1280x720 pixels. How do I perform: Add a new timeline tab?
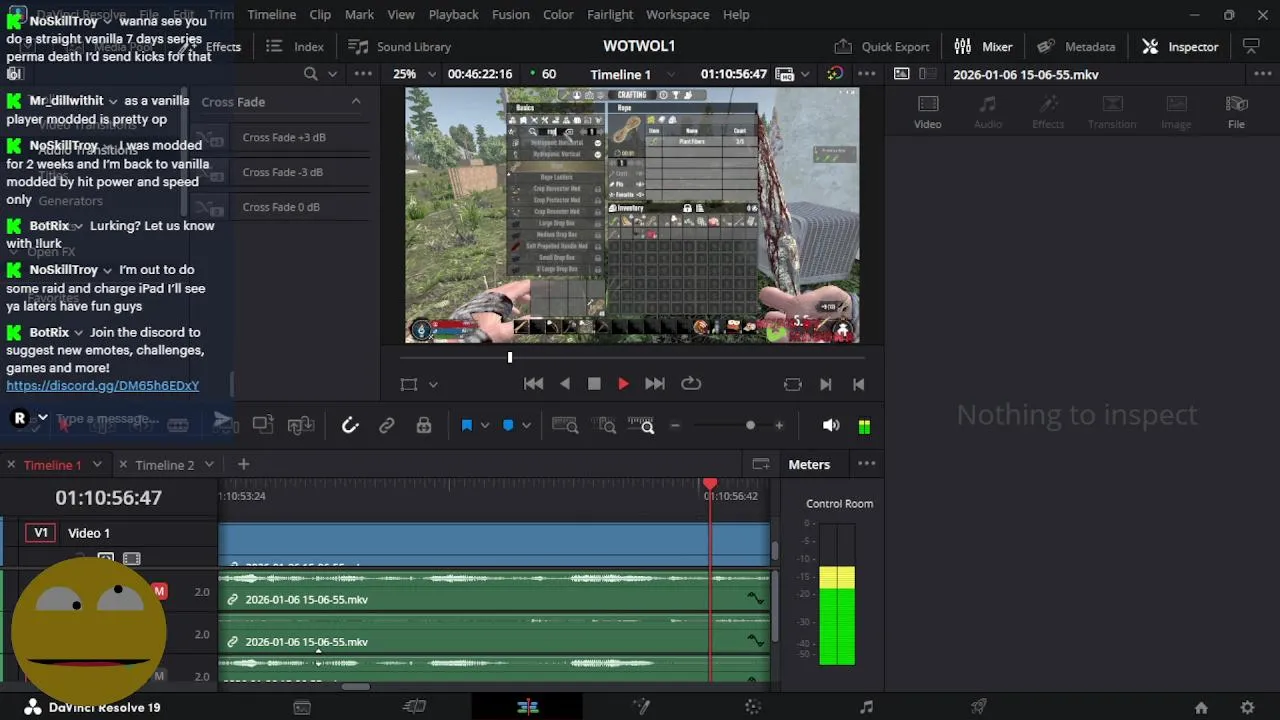click(x=243, y=464)
